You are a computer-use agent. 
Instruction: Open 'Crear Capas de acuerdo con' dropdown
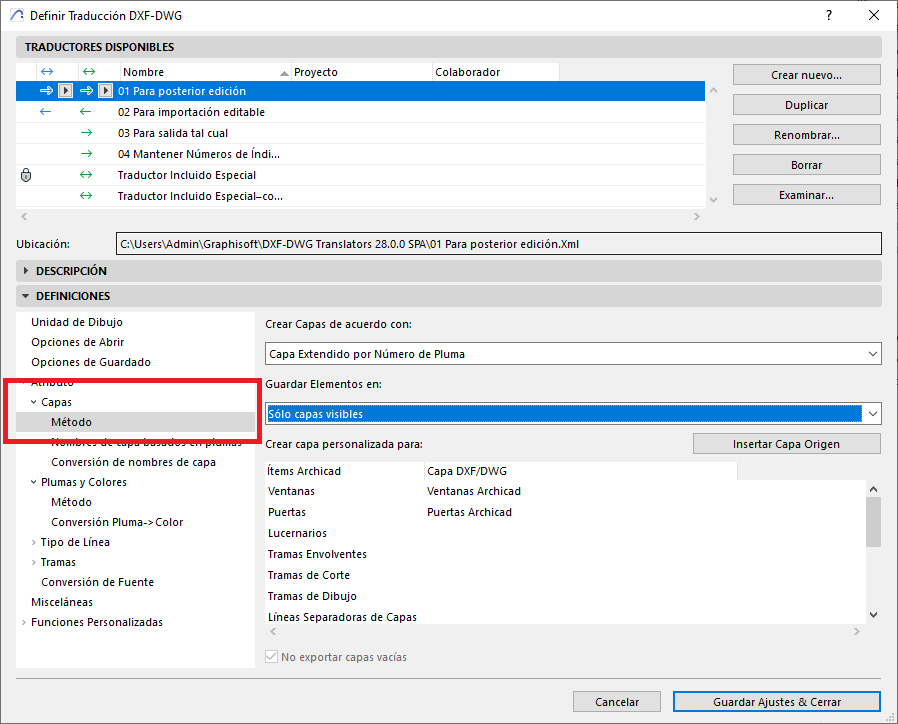573,354
